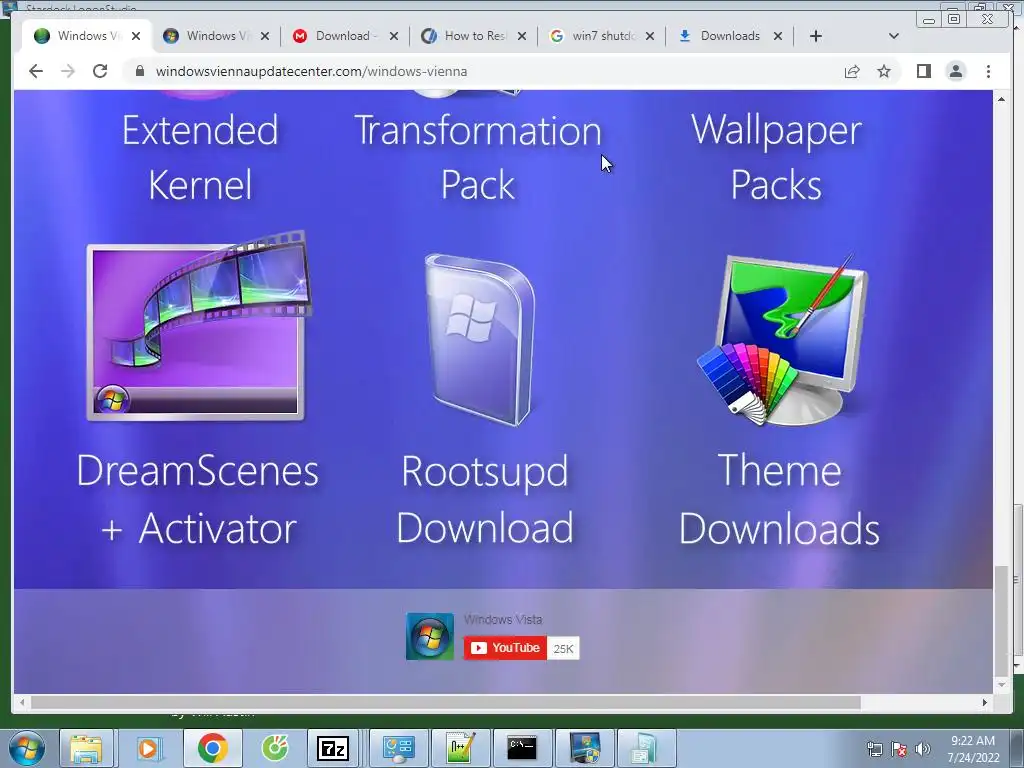The width and height of the screenshot is (1024, 768).
Task: Click the forward navigation arrow
Action: point(68,71)
